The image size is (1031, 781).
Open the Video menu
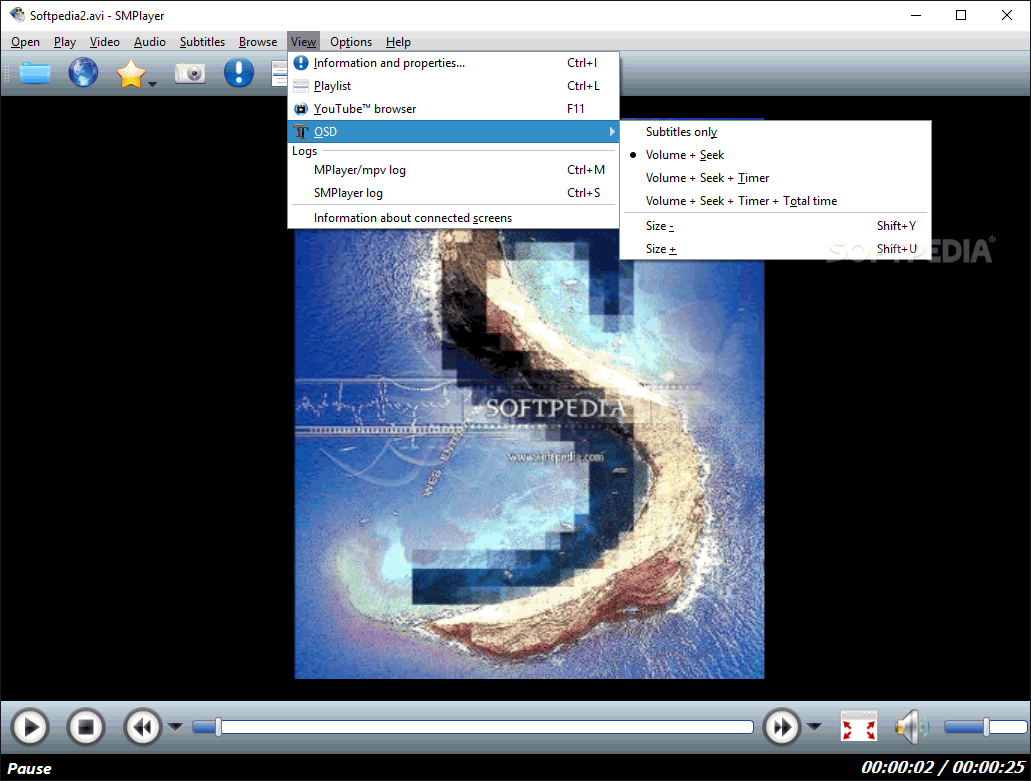(105, 42)
